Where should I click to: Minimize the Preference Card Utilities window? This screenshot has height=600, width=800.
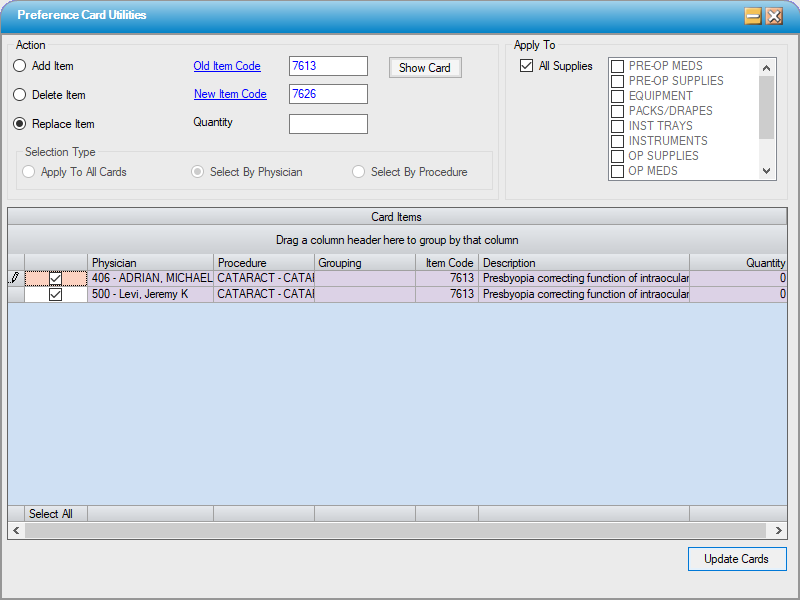click(x=753, y=16)
